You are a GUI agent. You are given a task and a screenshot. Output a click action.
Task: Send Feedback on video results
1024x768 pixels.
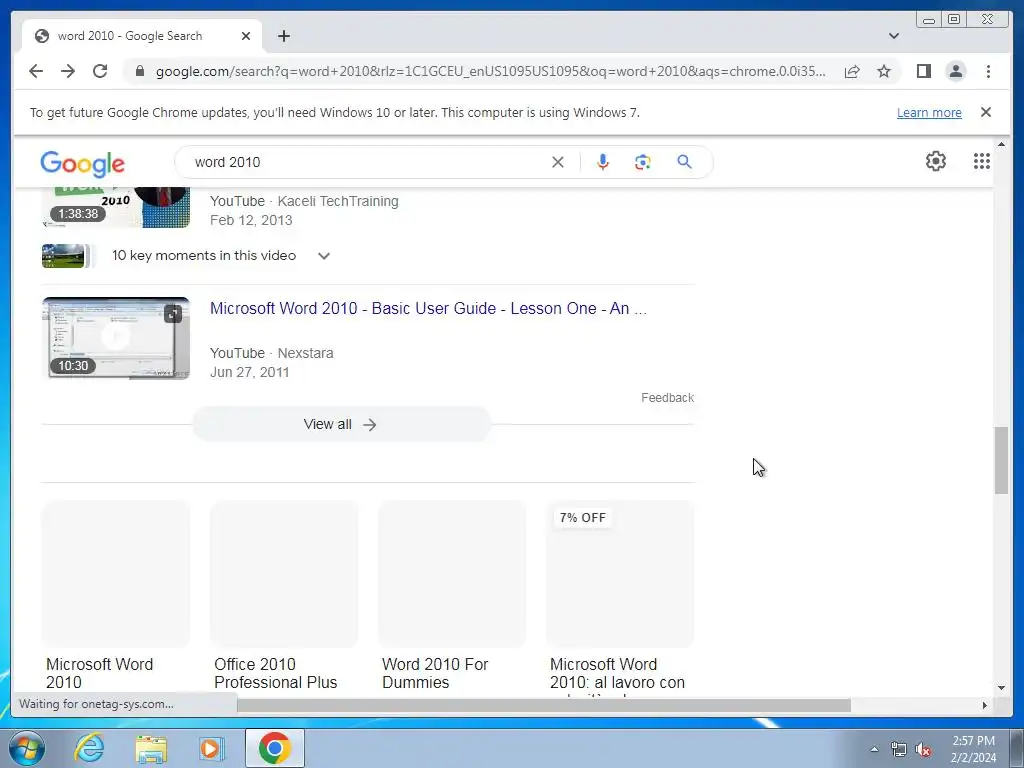click(x=667, y=398)
